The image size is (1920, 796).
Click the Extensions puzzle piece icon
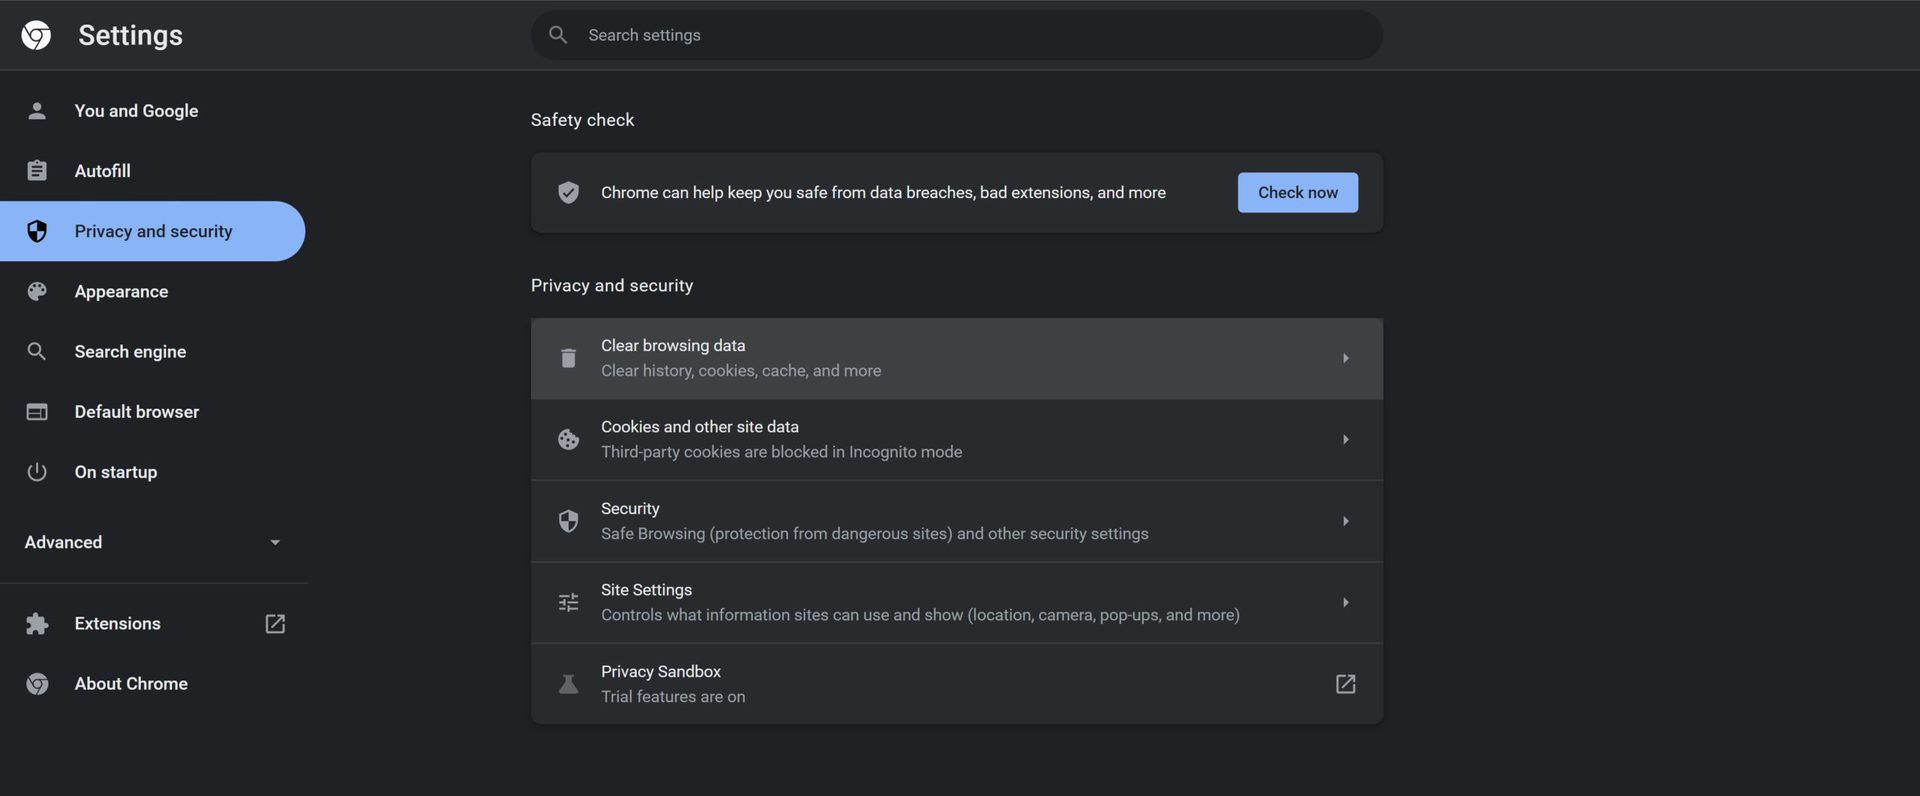click(x=37, y=624)
